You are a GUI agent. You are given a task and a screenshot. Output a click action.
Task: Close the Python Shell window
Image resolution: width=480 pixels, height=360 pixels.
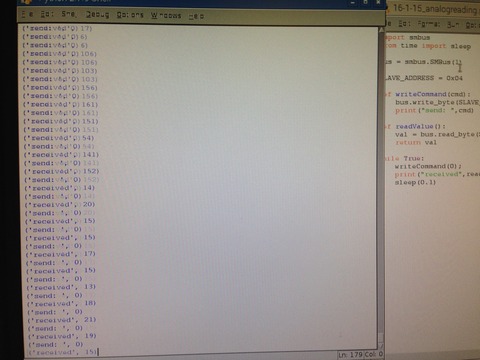[378, 2]
